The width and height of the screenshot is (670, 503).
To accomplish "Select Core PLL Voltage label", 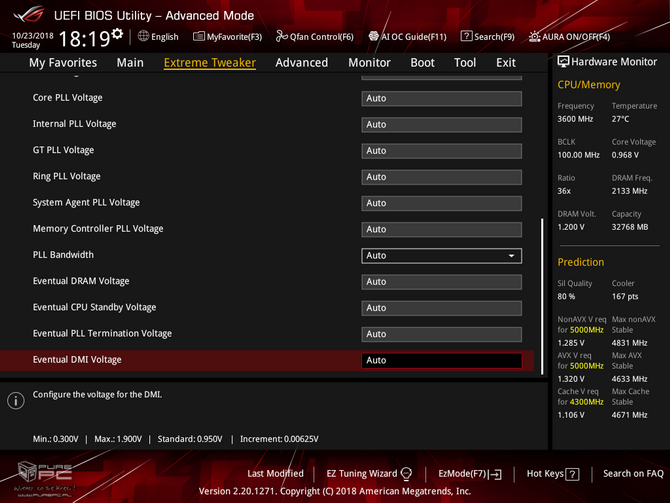I will pos(68,98).
